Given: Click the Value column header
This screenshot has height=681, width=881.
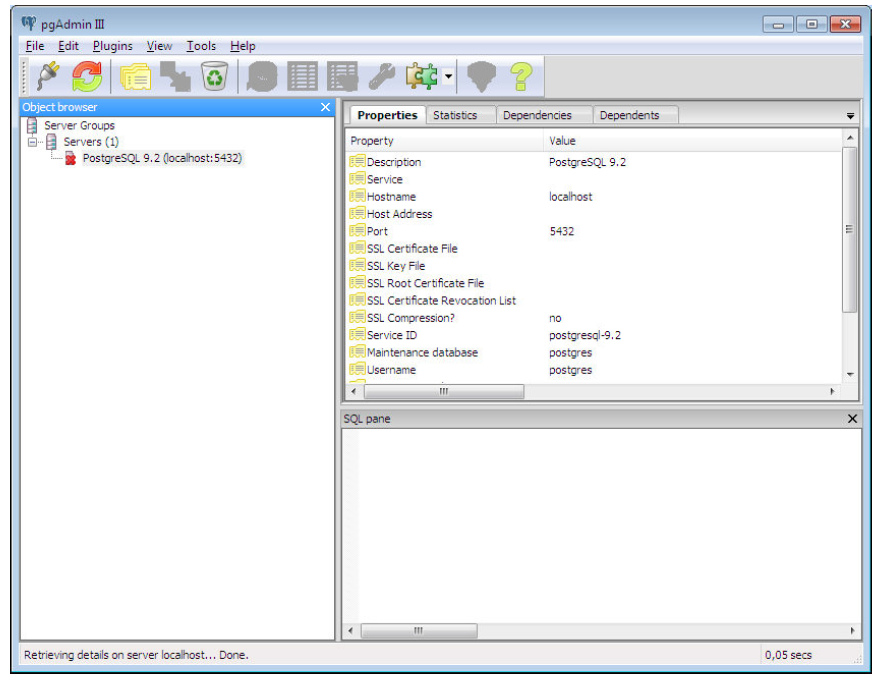Looking at the screenshot, I should [x=693, y=141].
